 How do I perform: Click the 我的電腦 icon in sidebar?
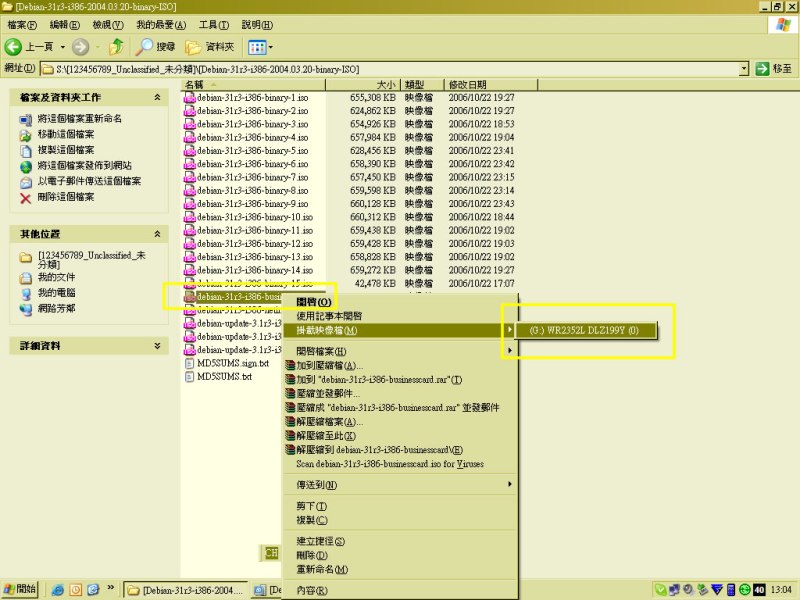pos(26,294)
